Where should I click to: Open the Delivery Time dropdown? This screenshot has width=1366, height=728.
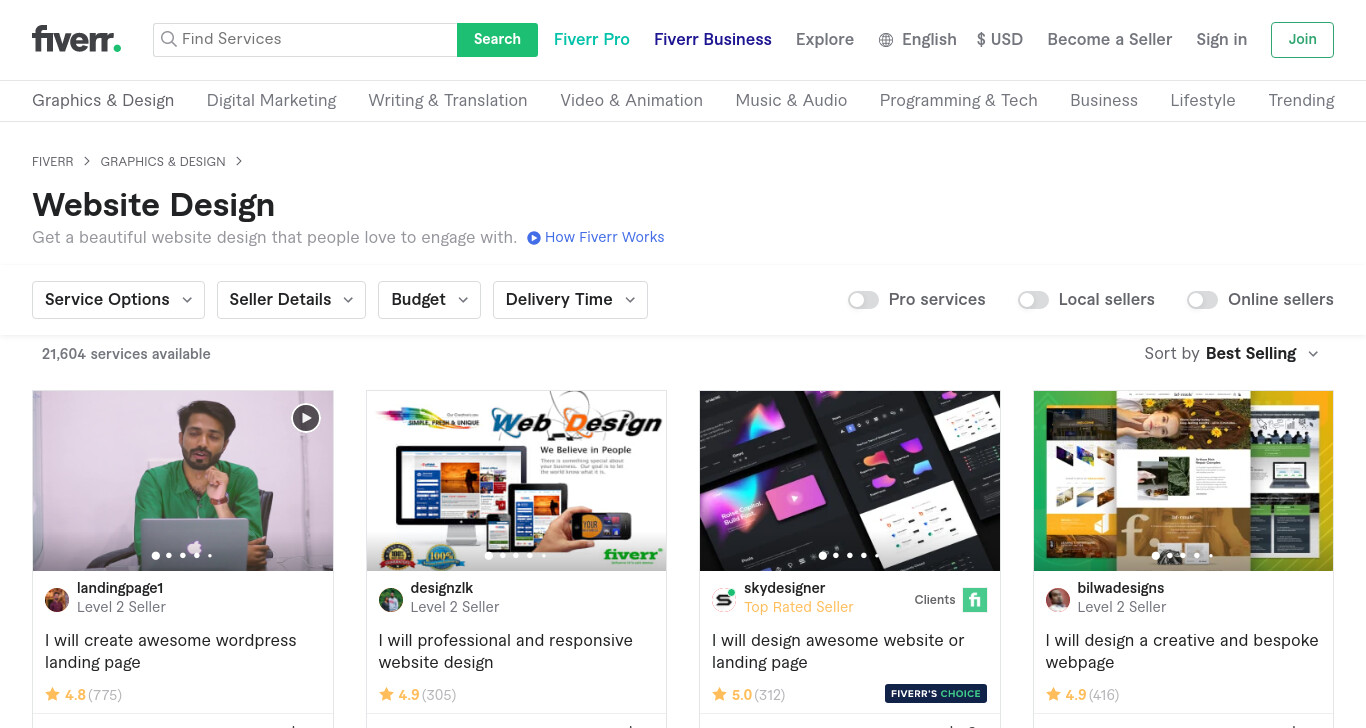570,300
